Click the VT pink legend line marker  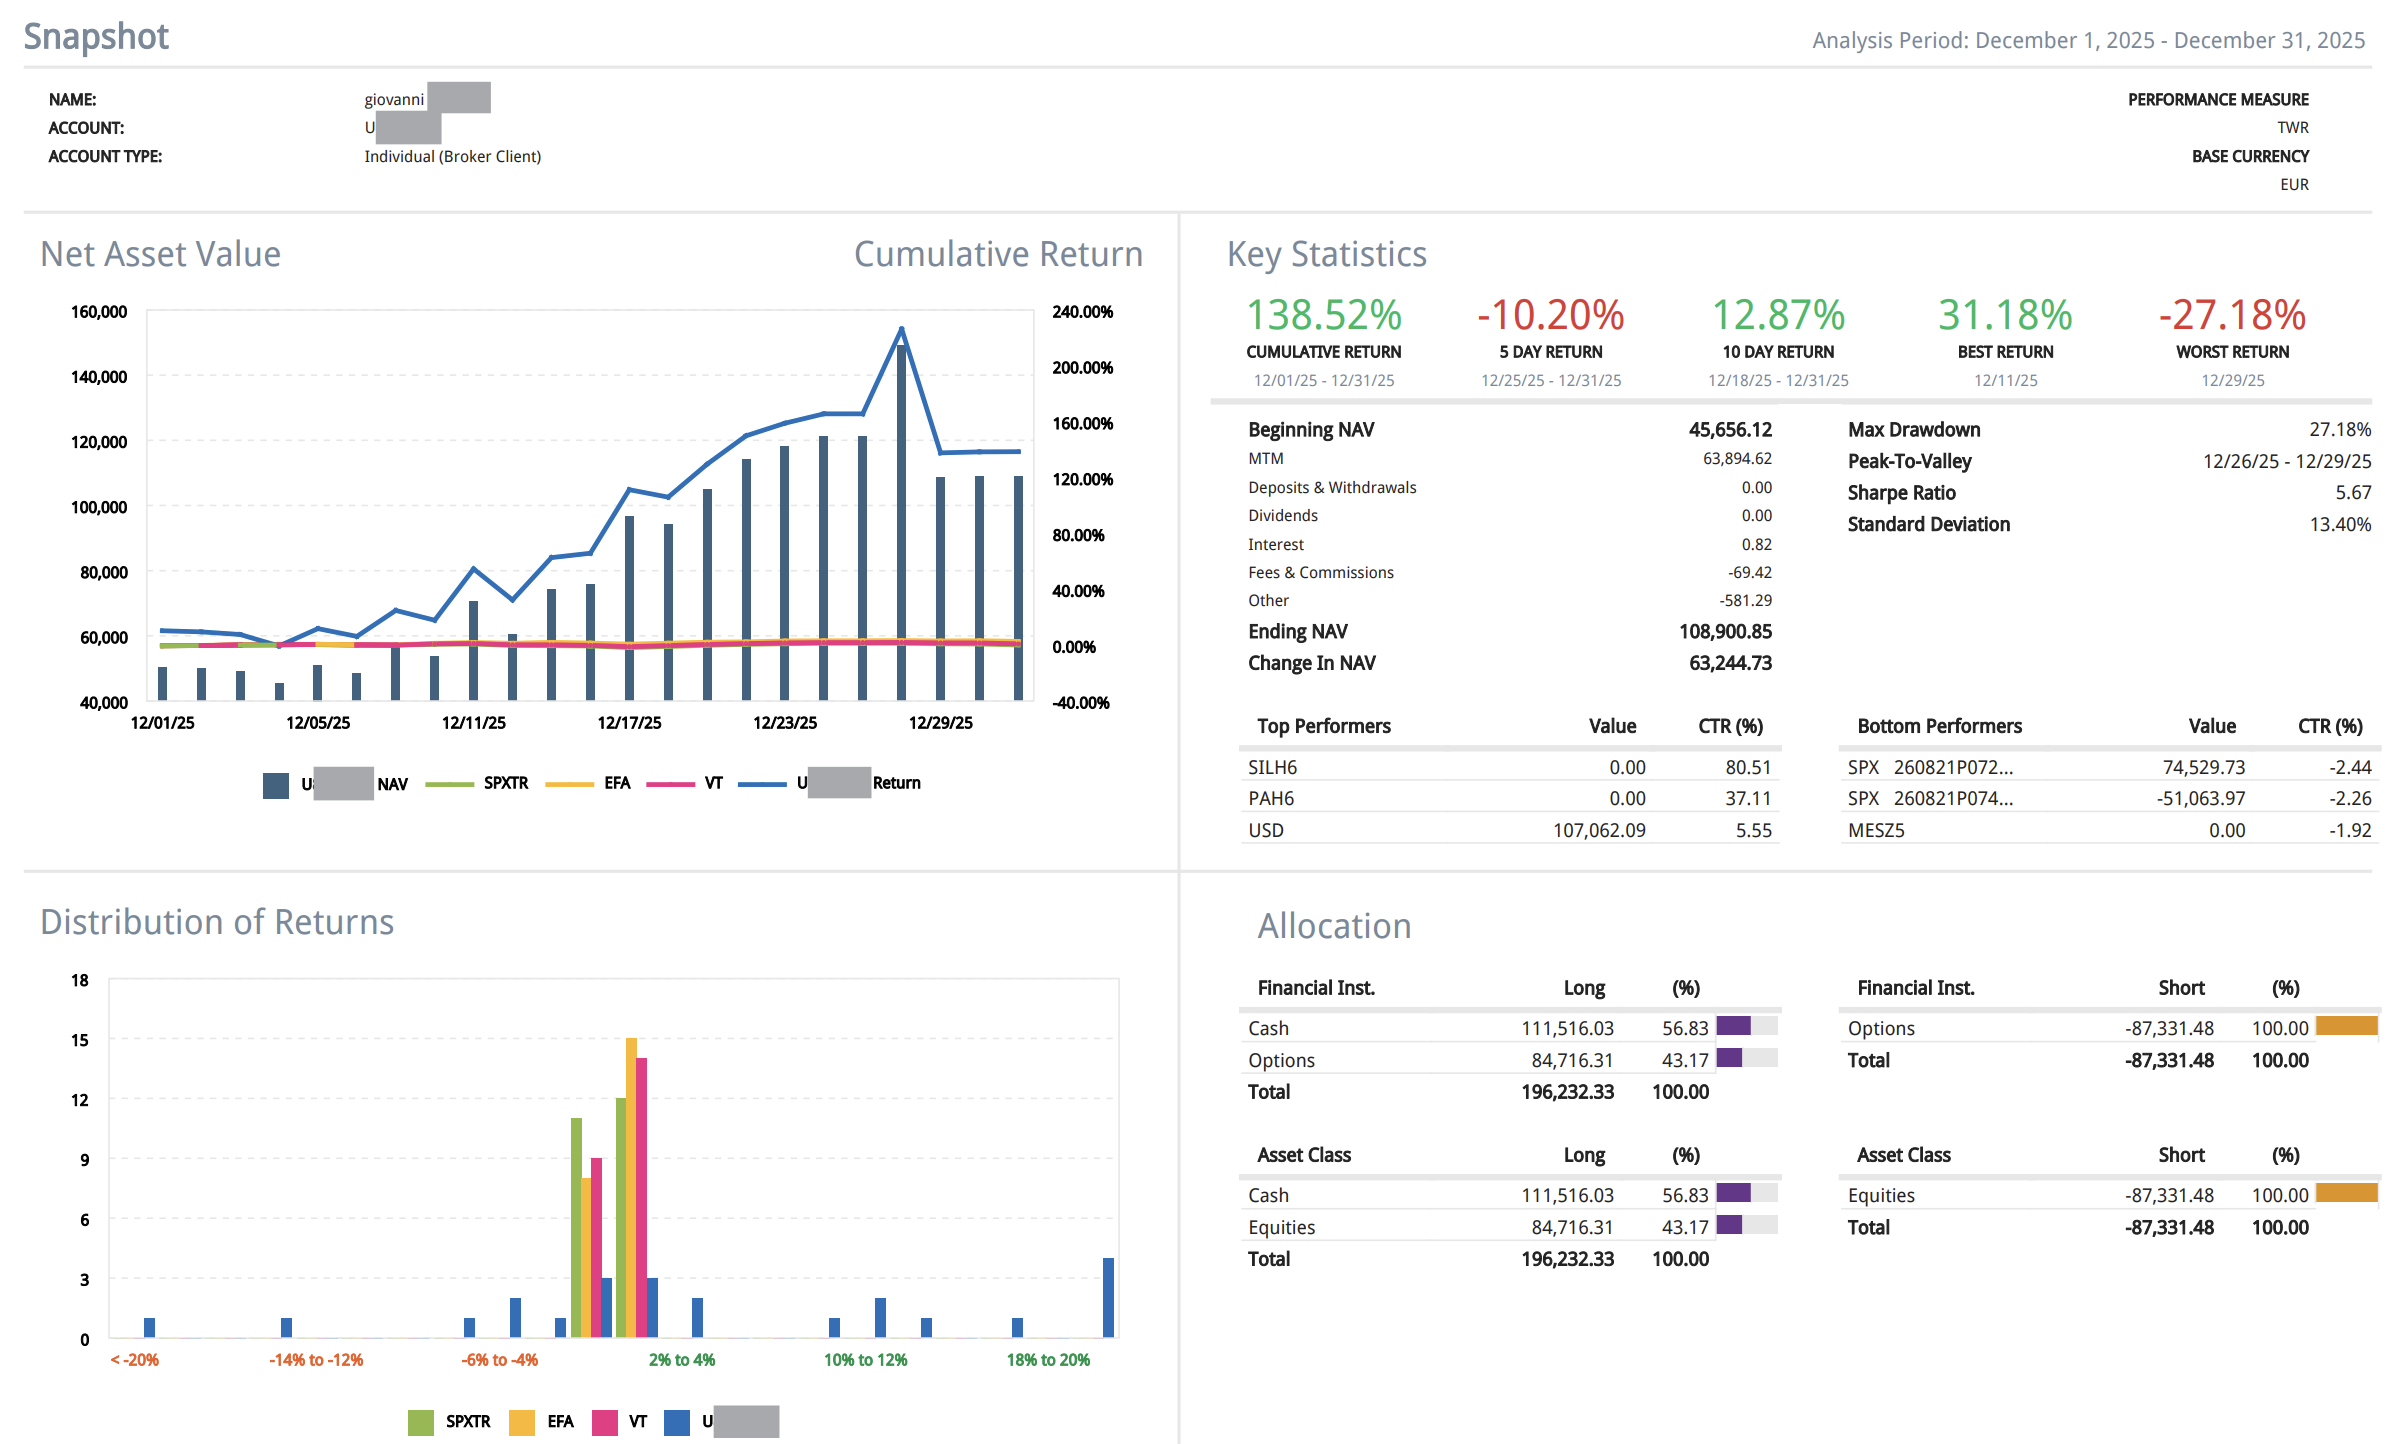click(670, 784)
